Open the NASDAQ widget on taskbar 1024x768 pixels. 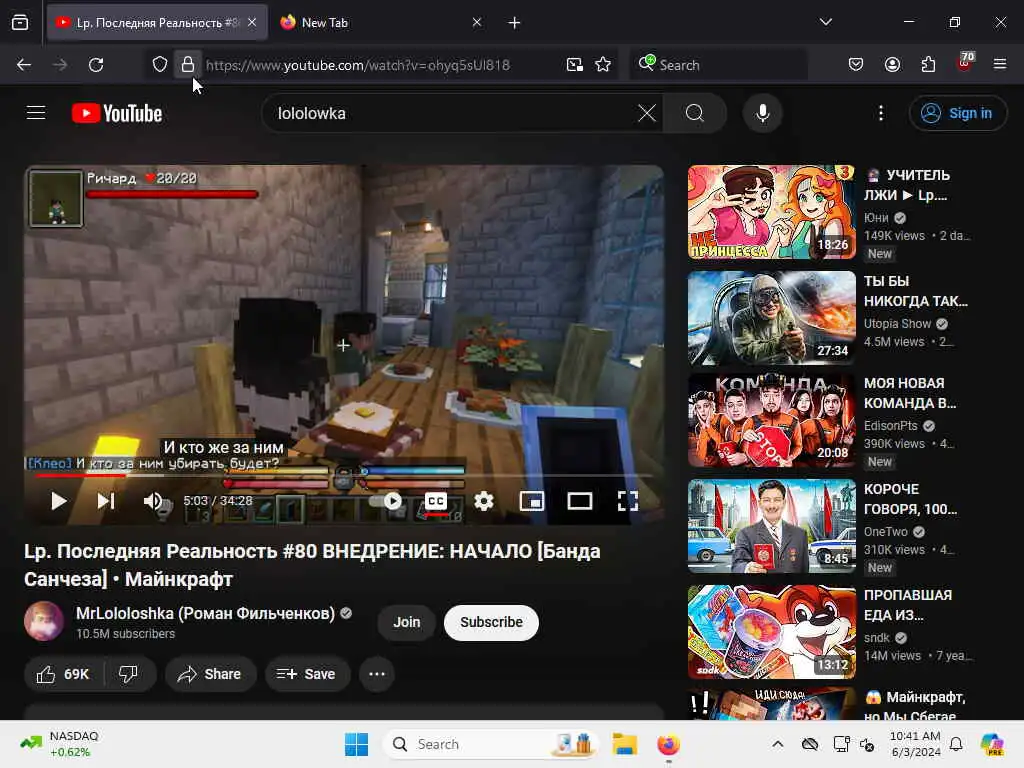(x=59, y=744)
